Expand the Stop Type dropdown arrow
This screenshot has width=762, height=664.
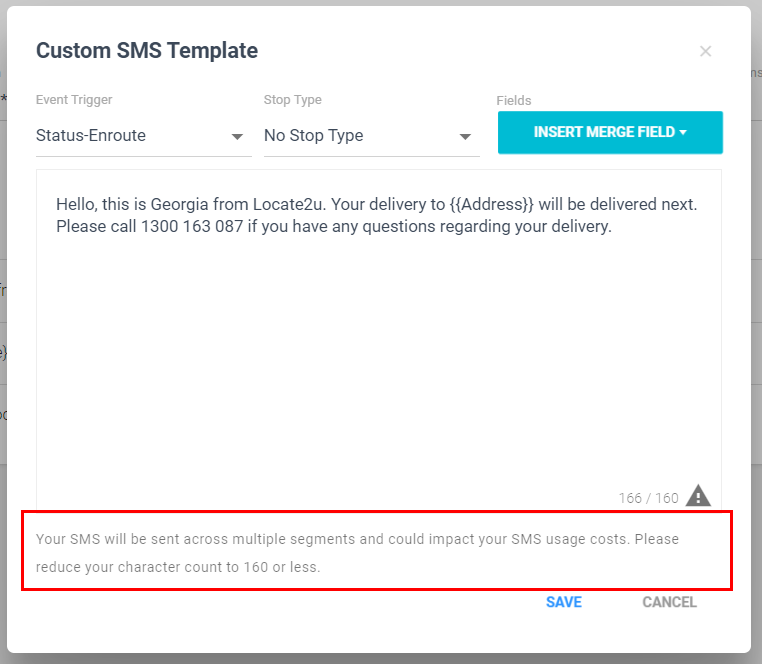coord(465,137)
